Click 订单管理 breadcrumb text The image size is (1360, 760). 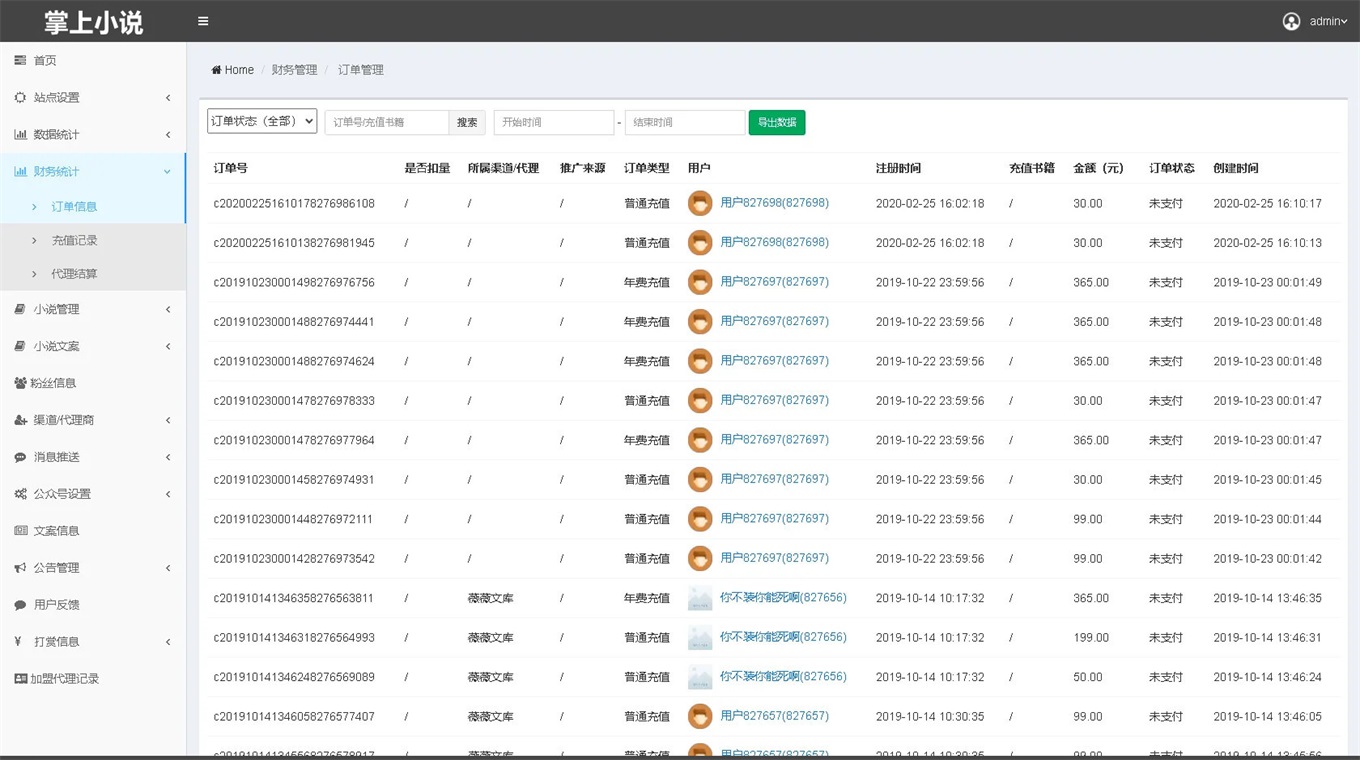pyautogui.click(x=361, y=70)
